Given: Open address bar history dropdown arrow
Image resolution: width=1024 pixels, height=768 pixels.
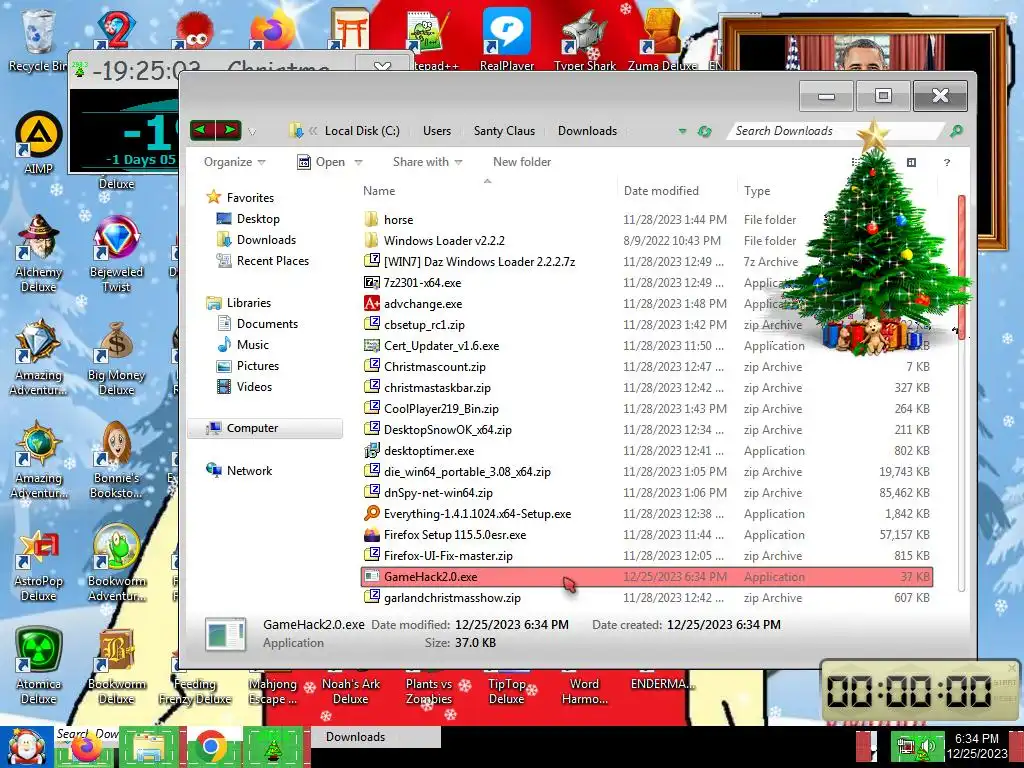Looking at the screenshot, I should (682, 131).
